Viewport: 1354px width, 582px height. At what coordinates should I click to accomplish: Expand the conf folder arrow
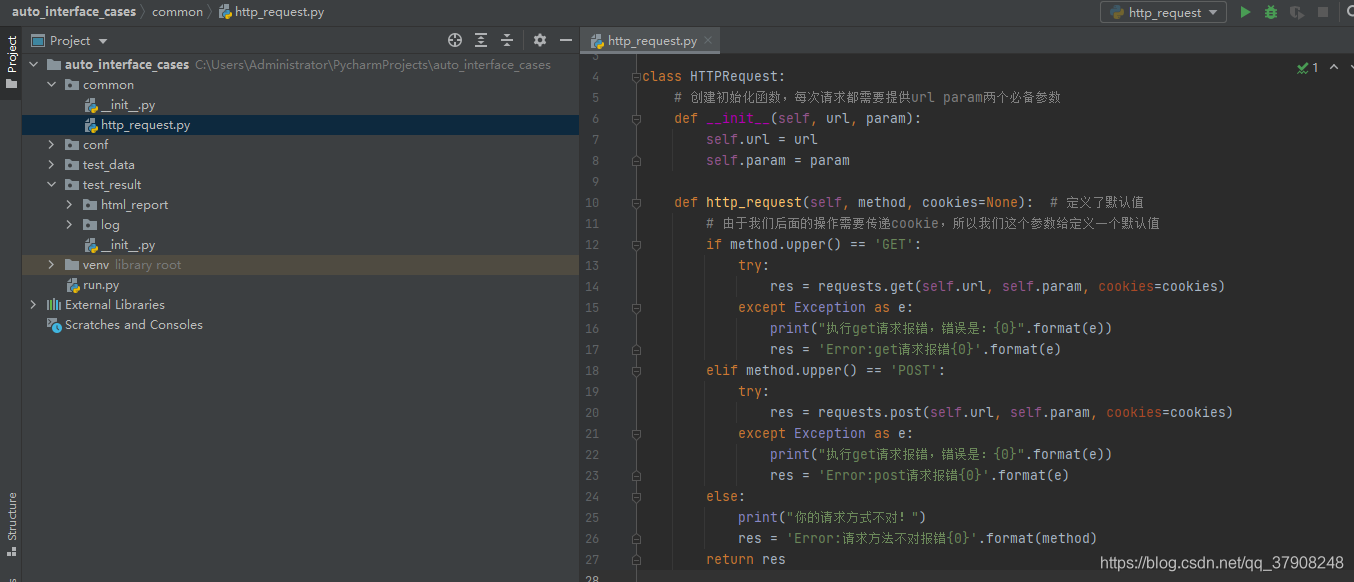[x=52, y=145]
